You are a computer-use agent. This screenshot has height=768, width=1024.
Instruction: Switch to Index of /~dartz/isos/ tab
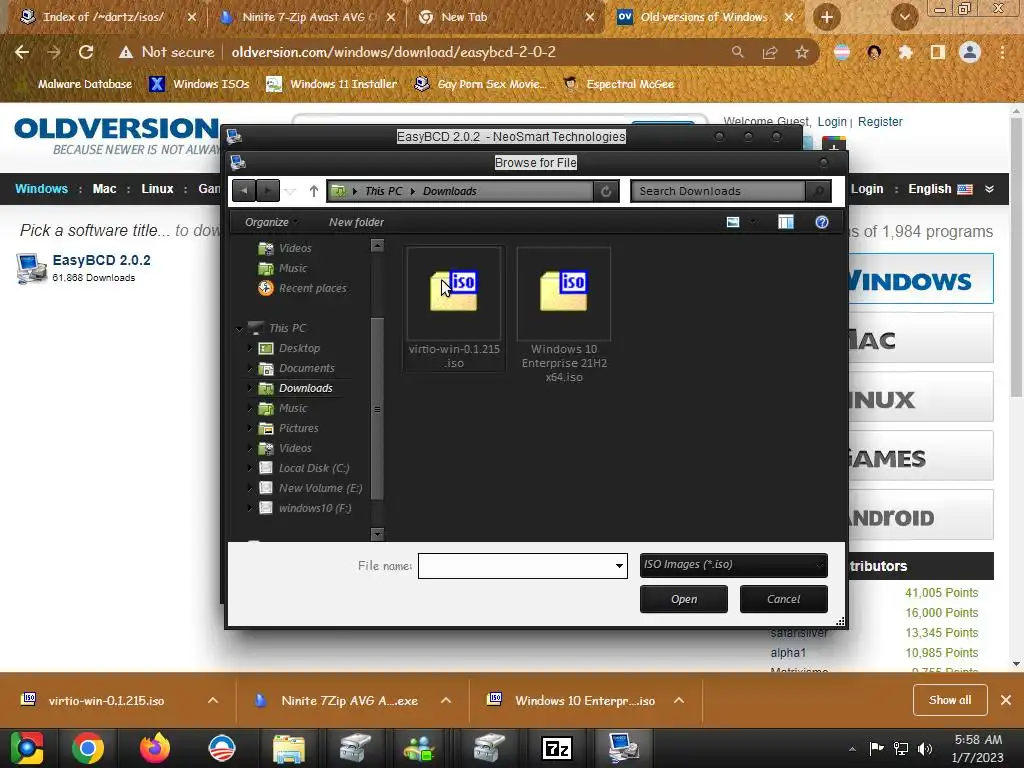[x=104, y=17]
